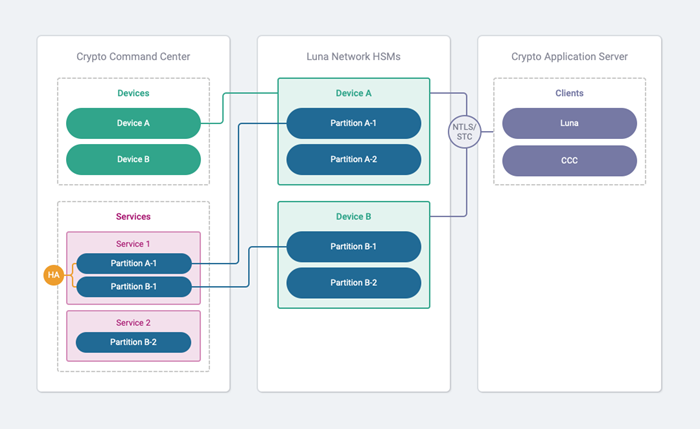Select Partition A-2 in Device A box

point(353,159)
